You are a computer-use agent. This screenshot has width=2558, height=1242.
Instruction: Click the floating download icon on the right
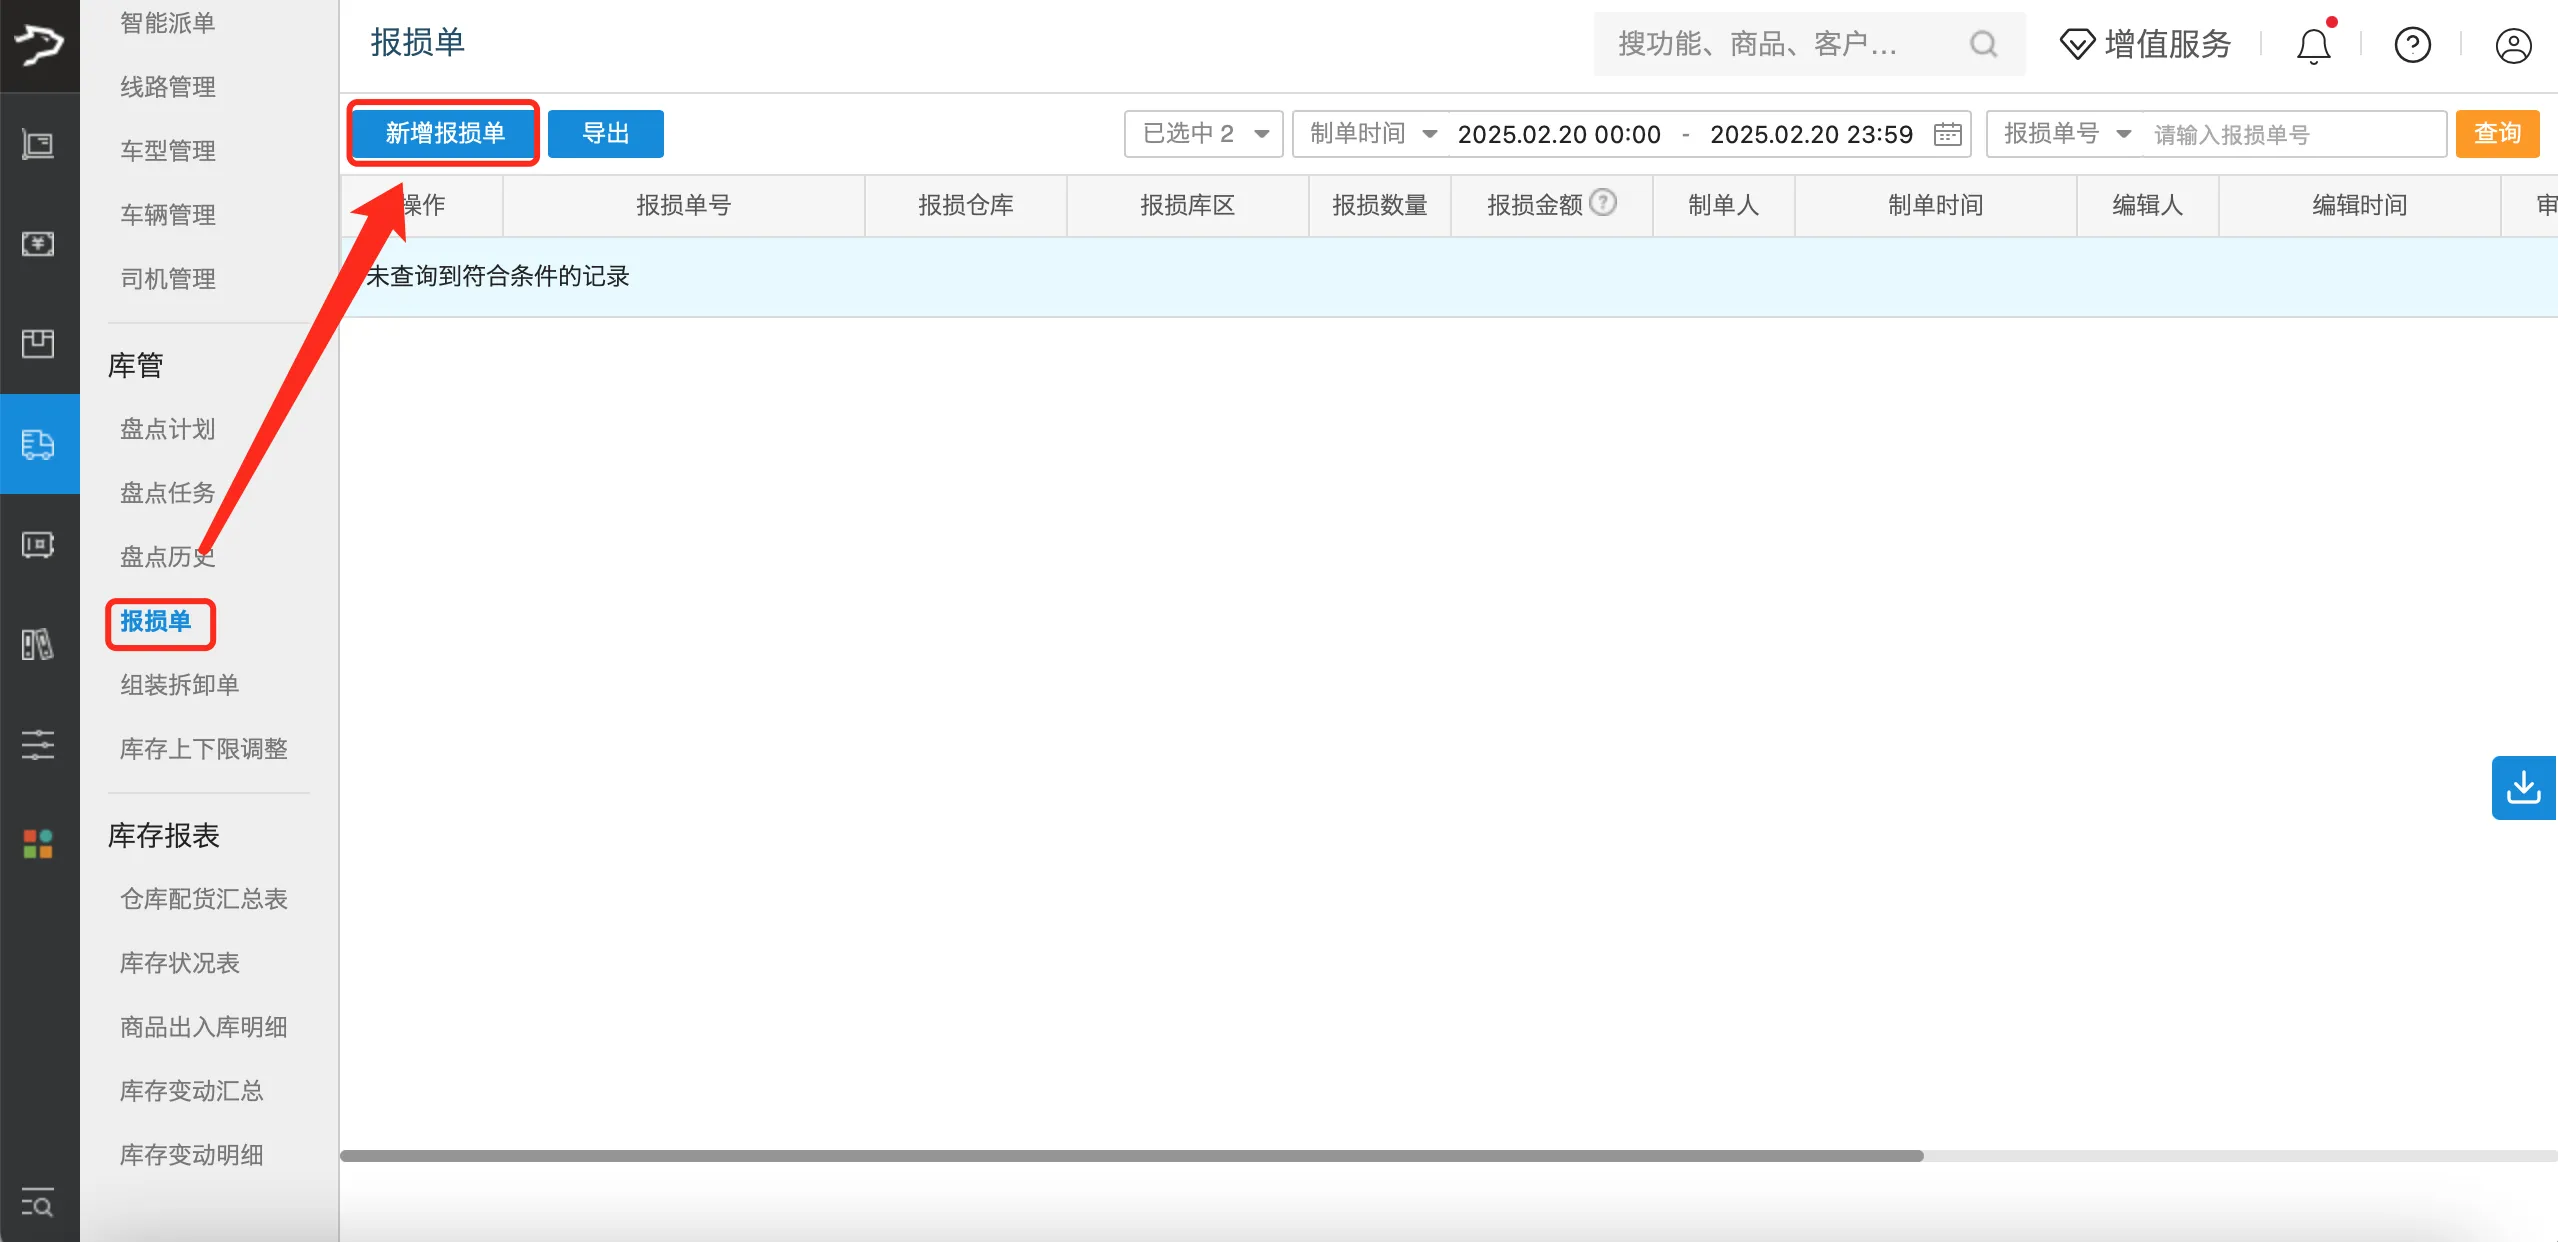coord(2524,787)
